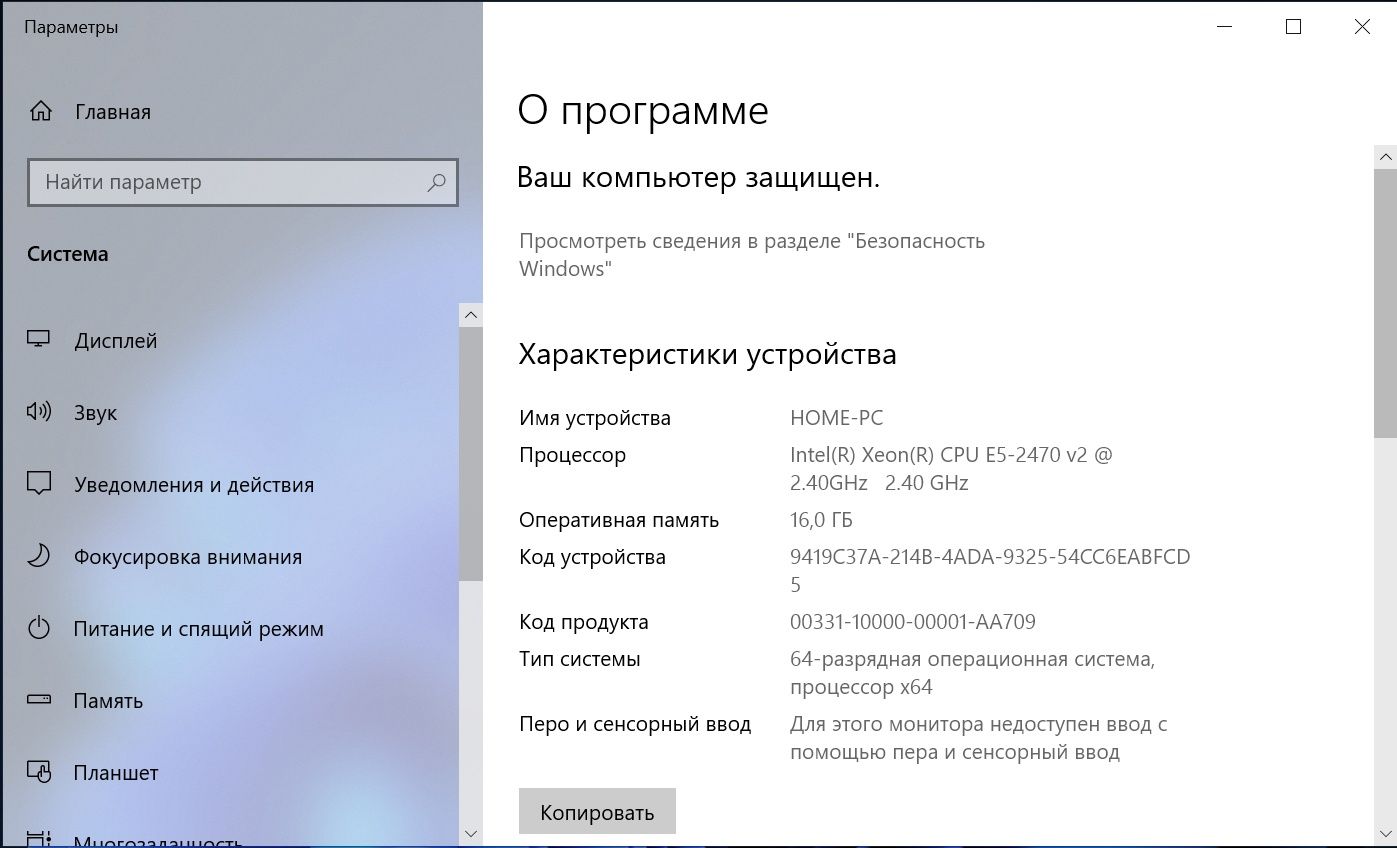
Task: Click the sidebar scrollbar down arrow
Action: [x=471, y=832]
